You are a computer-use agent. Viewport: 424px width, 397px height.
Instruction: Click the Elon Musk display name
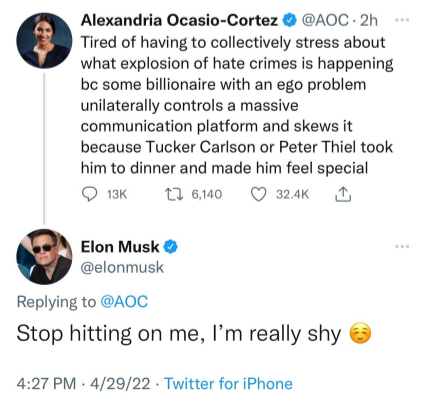click(120, 247)
